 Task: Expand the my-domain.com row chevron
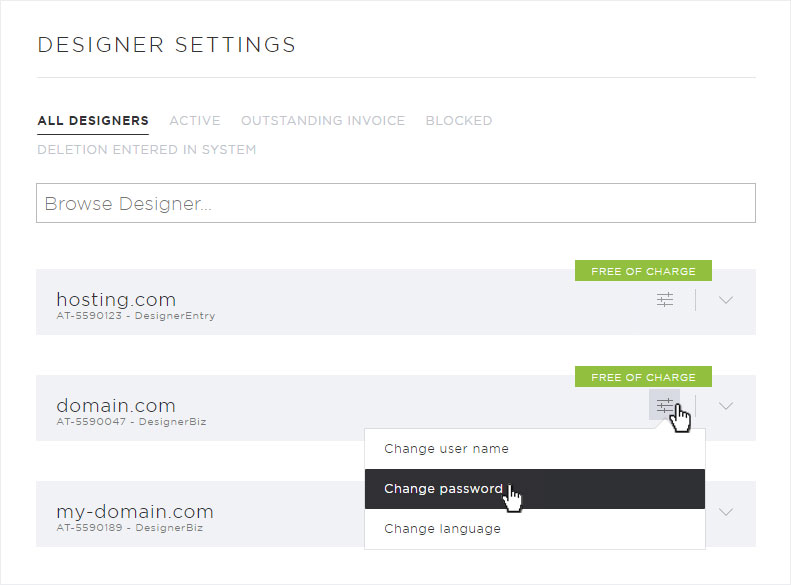[x=725, y=512]
